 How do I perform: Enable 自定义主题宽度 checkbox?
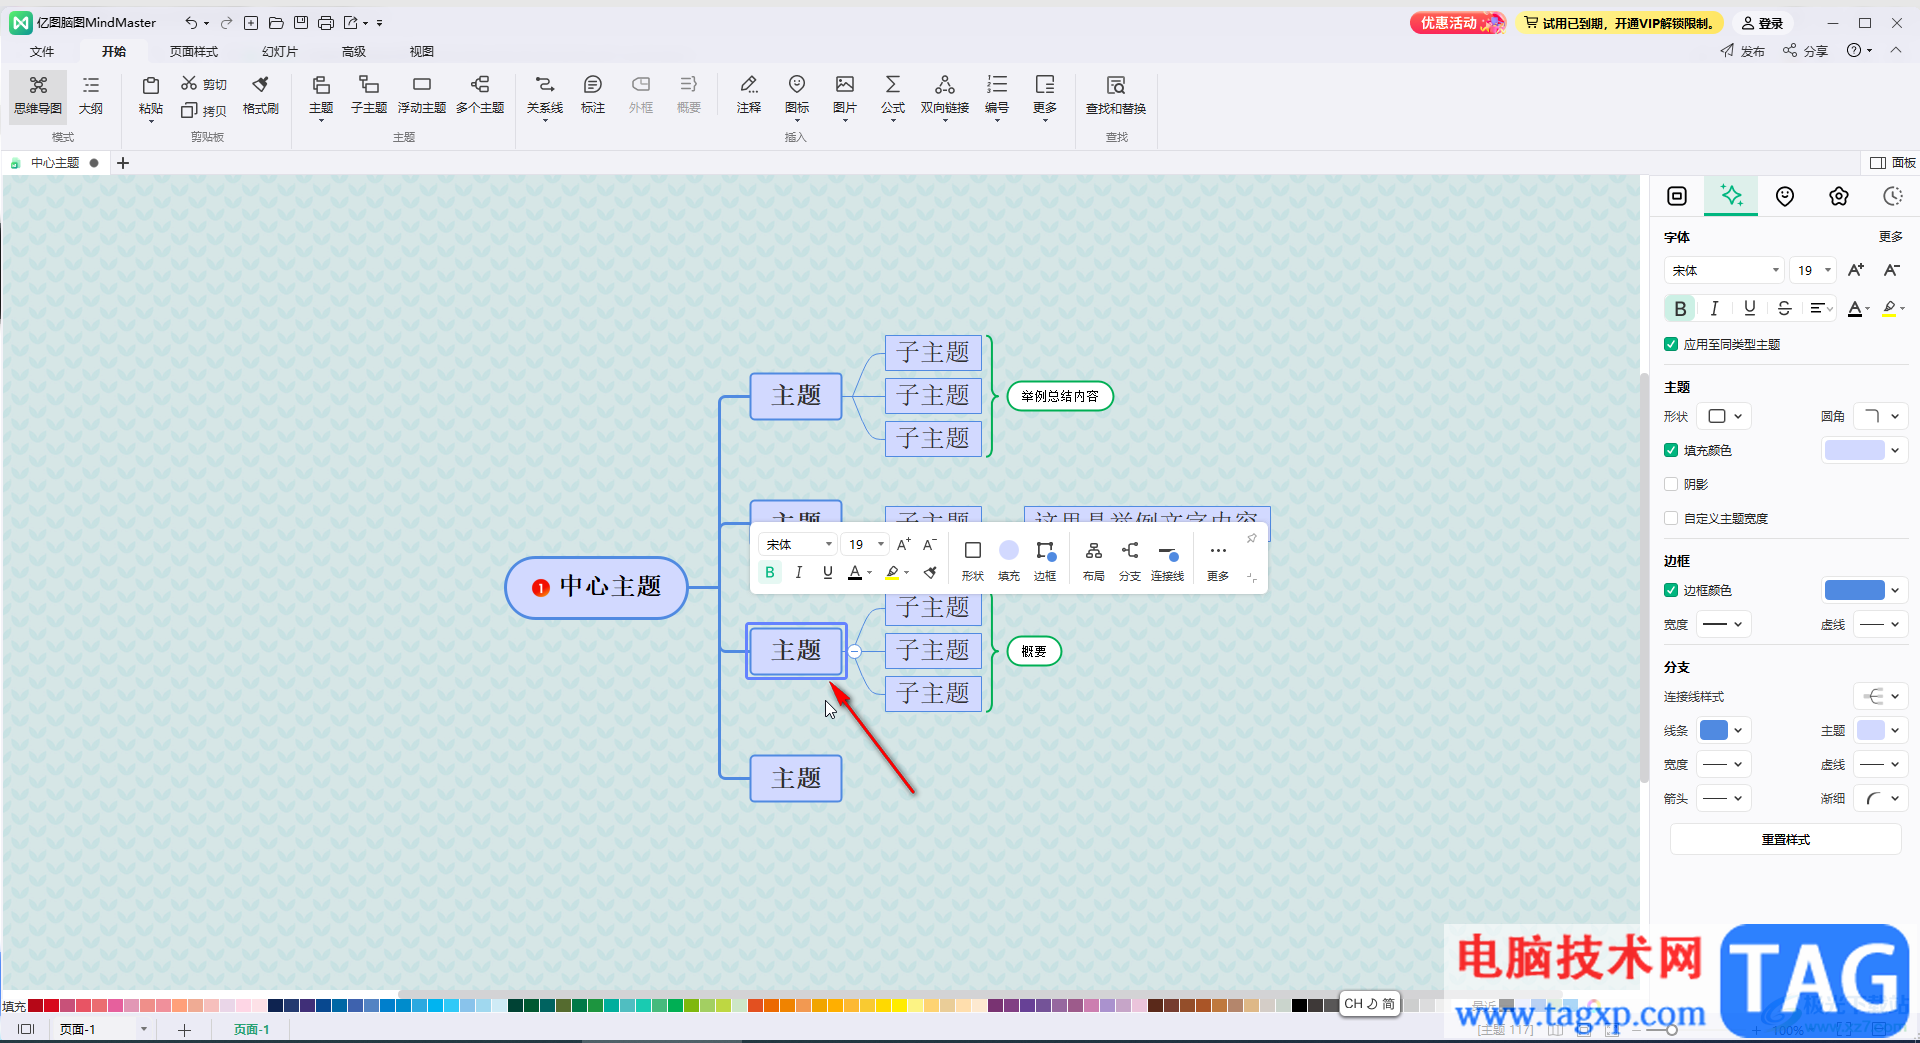[1671, 518]
